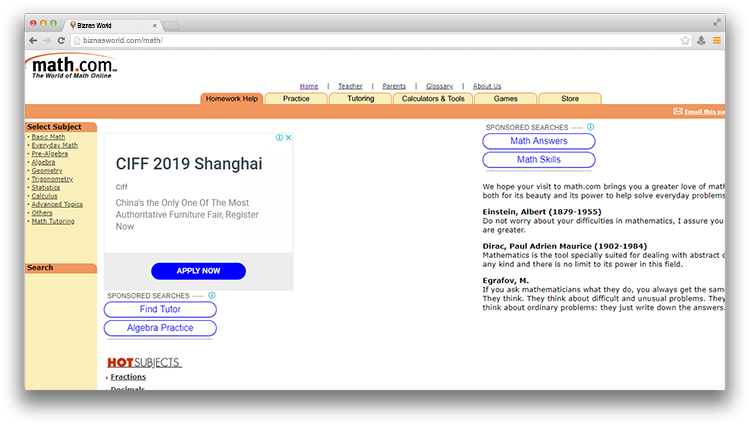The height and width of the screenshot is (425, 750).
Task: Click info icon beside right Sponsored Searches
Action: click(590, 127)
